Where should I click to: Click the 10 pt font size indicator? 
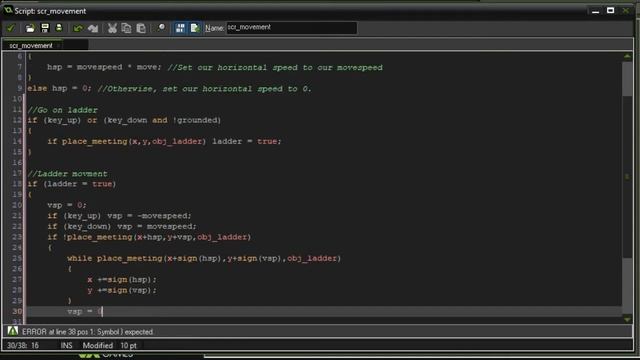coord(129,345)
